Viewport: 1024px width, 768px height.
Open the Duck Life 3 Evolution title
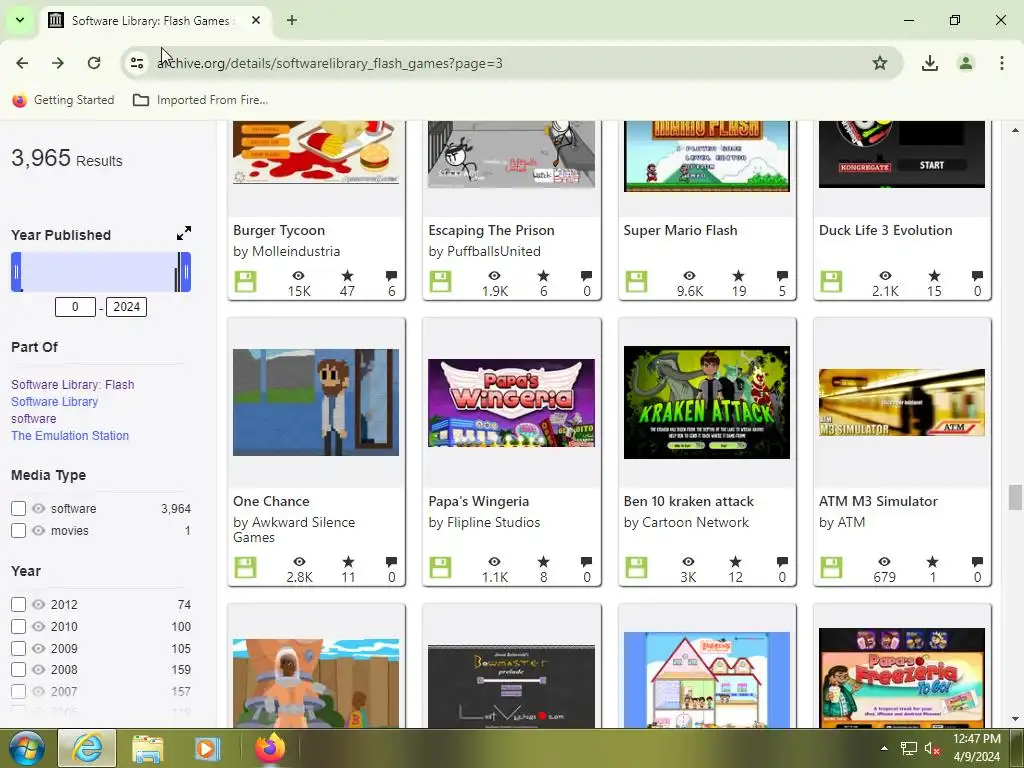pos(886,231)
